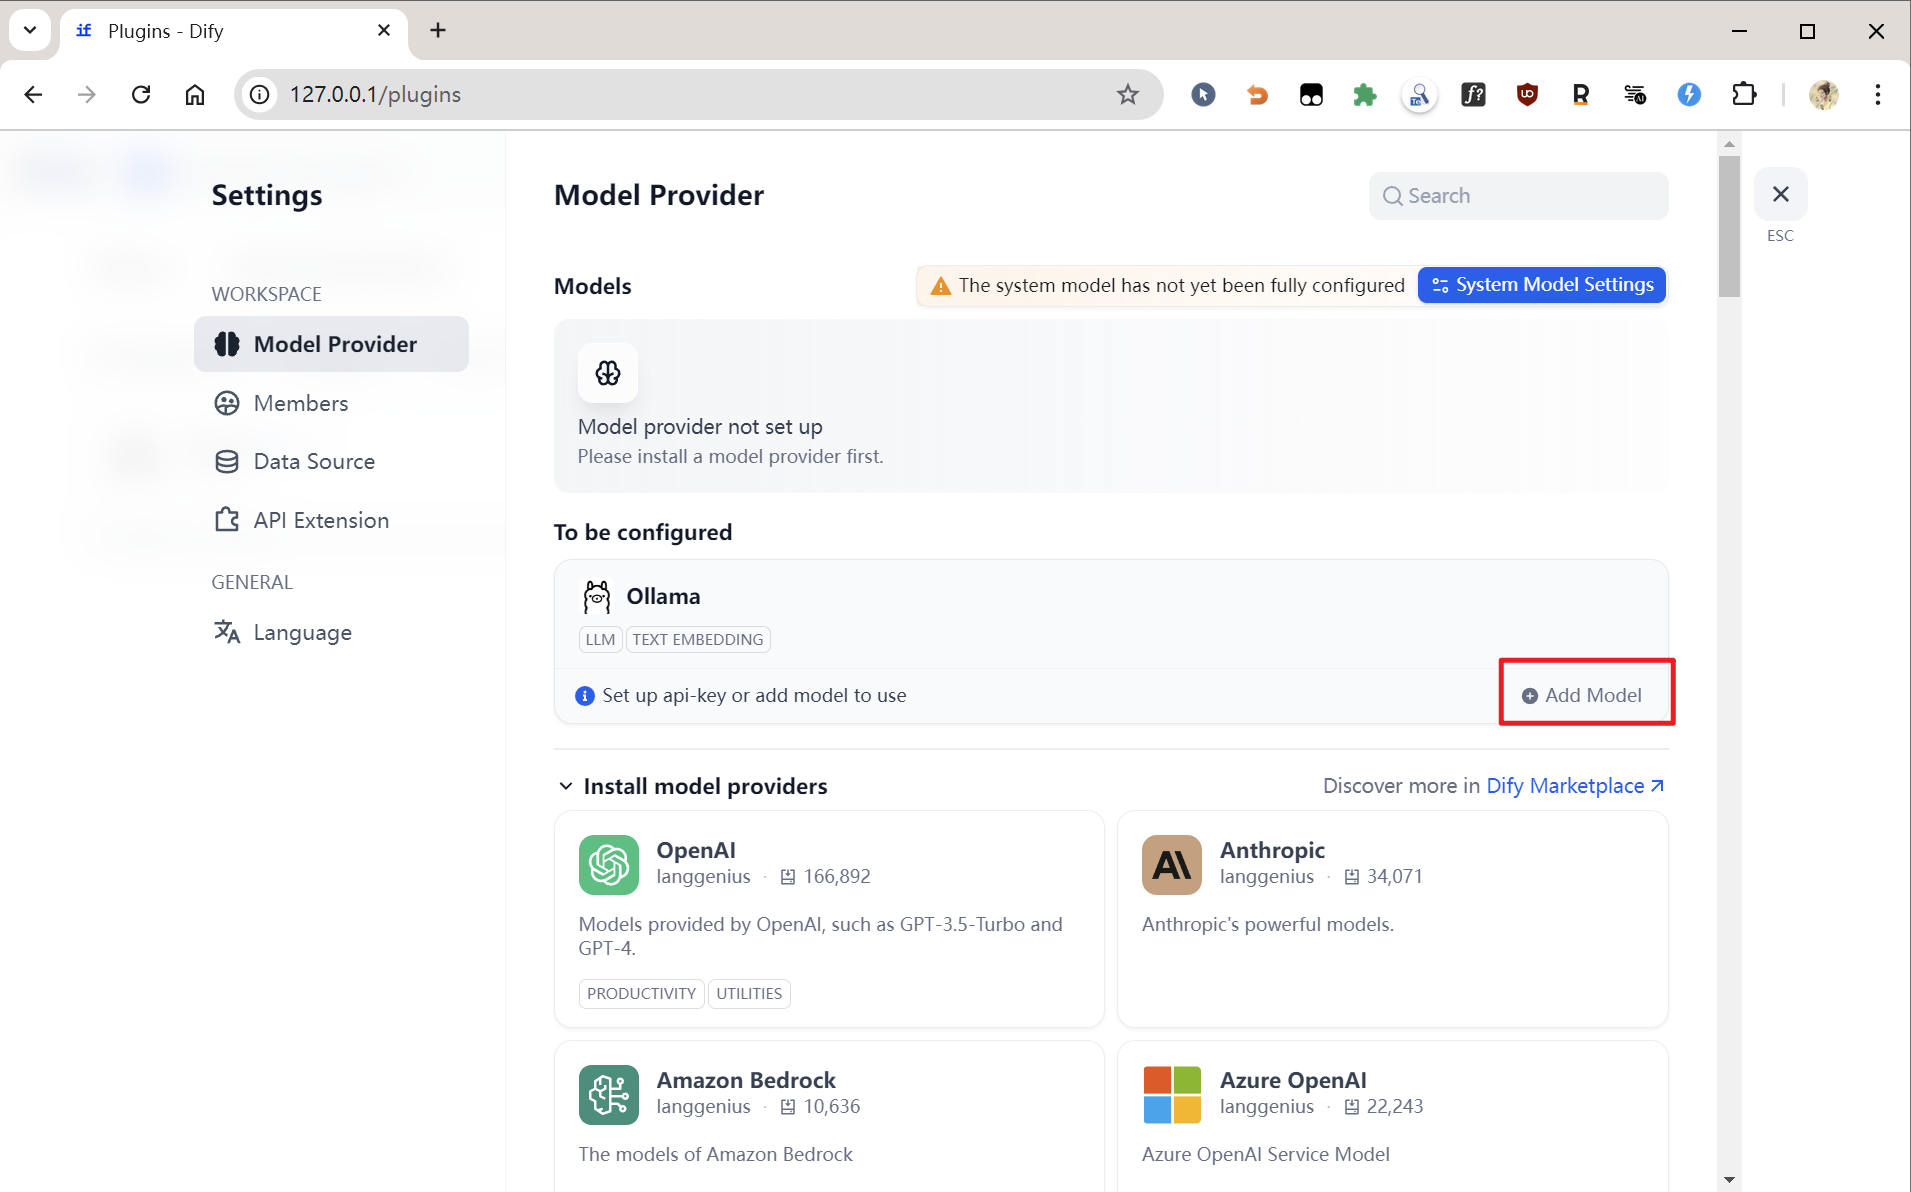
Task: Click the brain icon in Models card
Action: pyautogui.click(x=608, y=373)
